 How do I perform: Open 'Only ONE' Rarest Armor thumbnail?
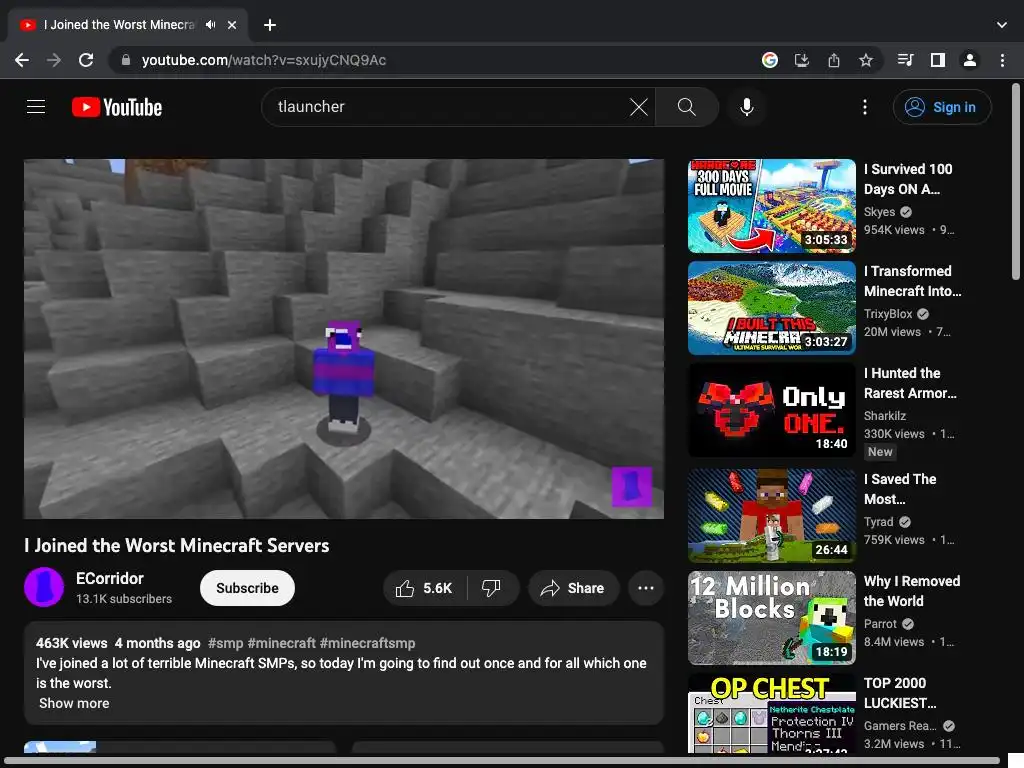pyautogui.click(x=771, y=410)
